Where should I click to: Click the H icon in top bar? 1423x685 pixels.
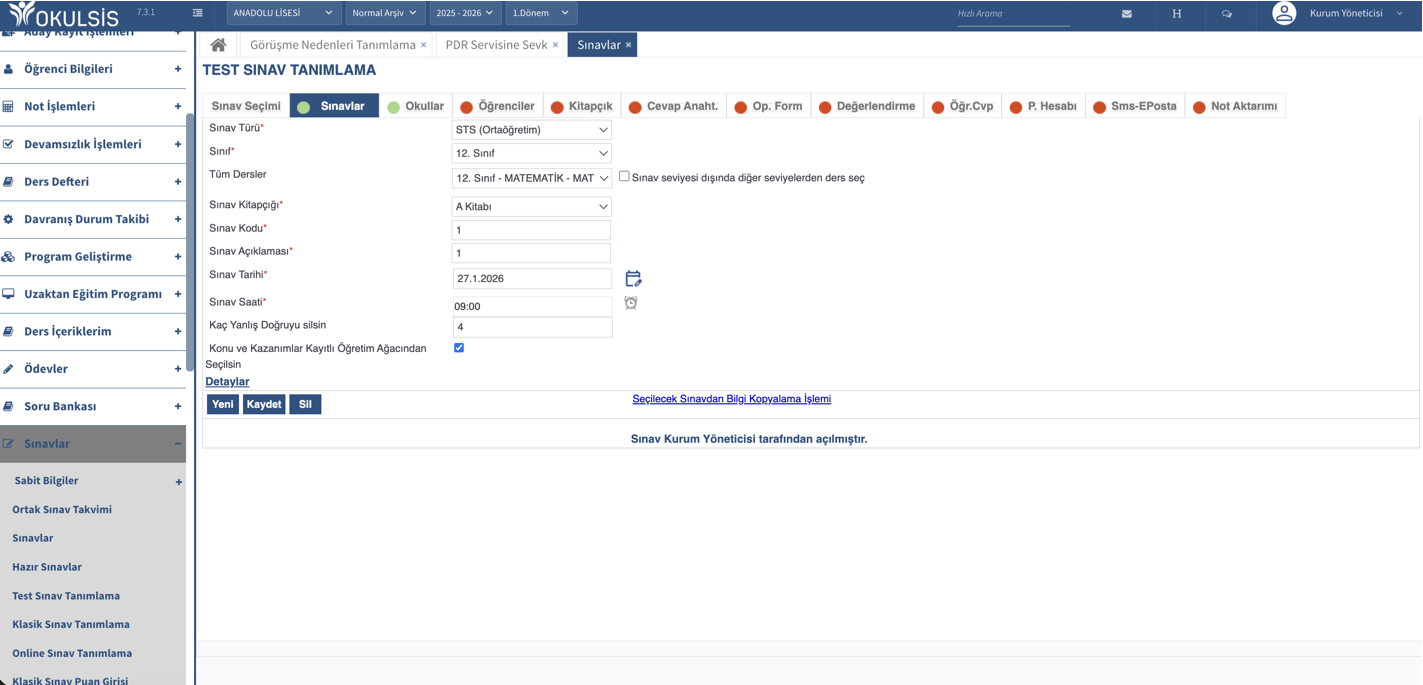(1177, 14)
